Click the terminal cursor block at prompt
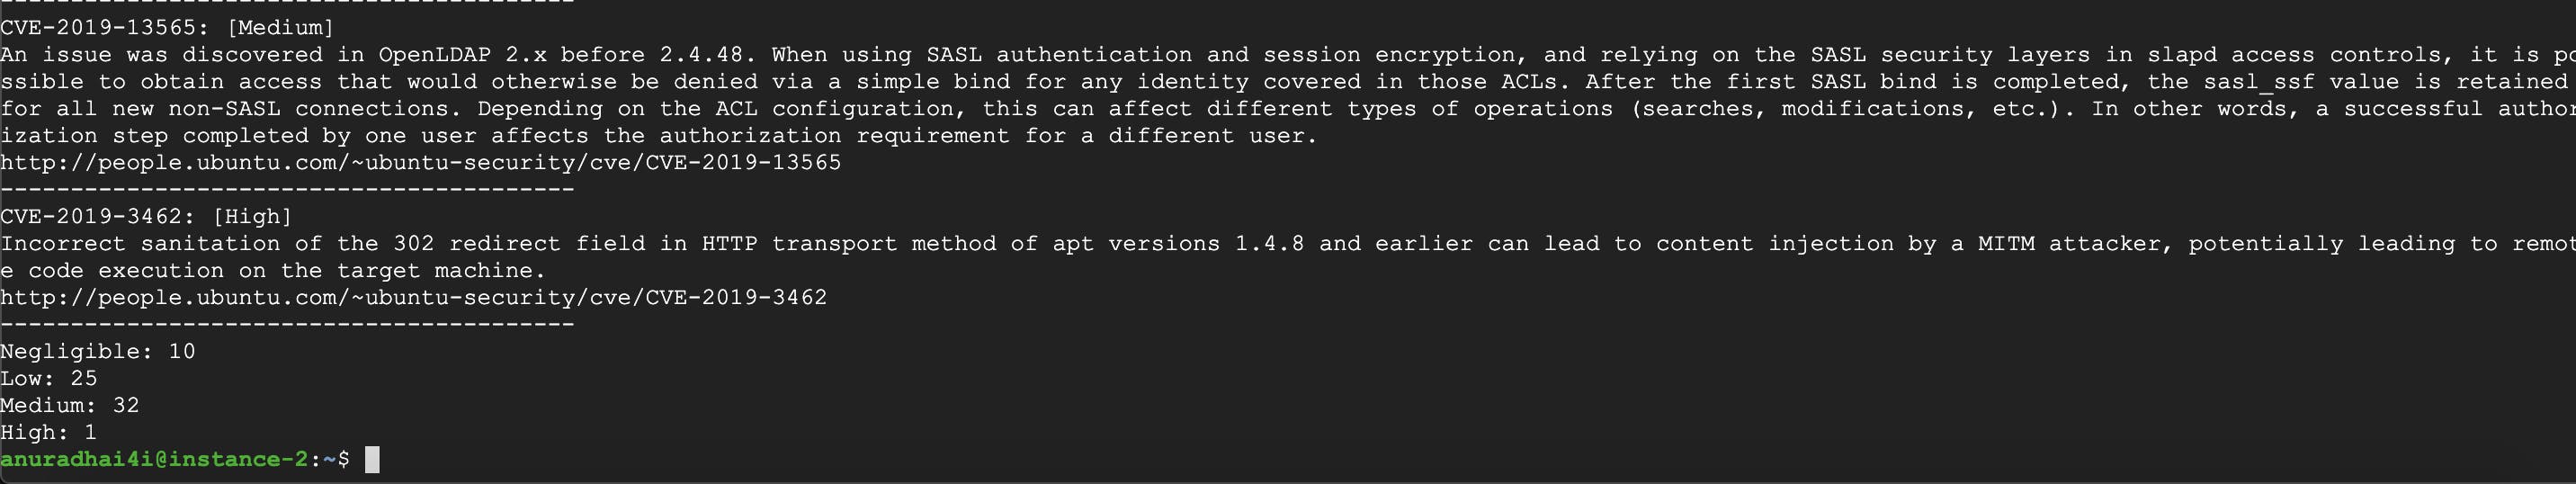2576x484 pixels. [x=372, y=459]
